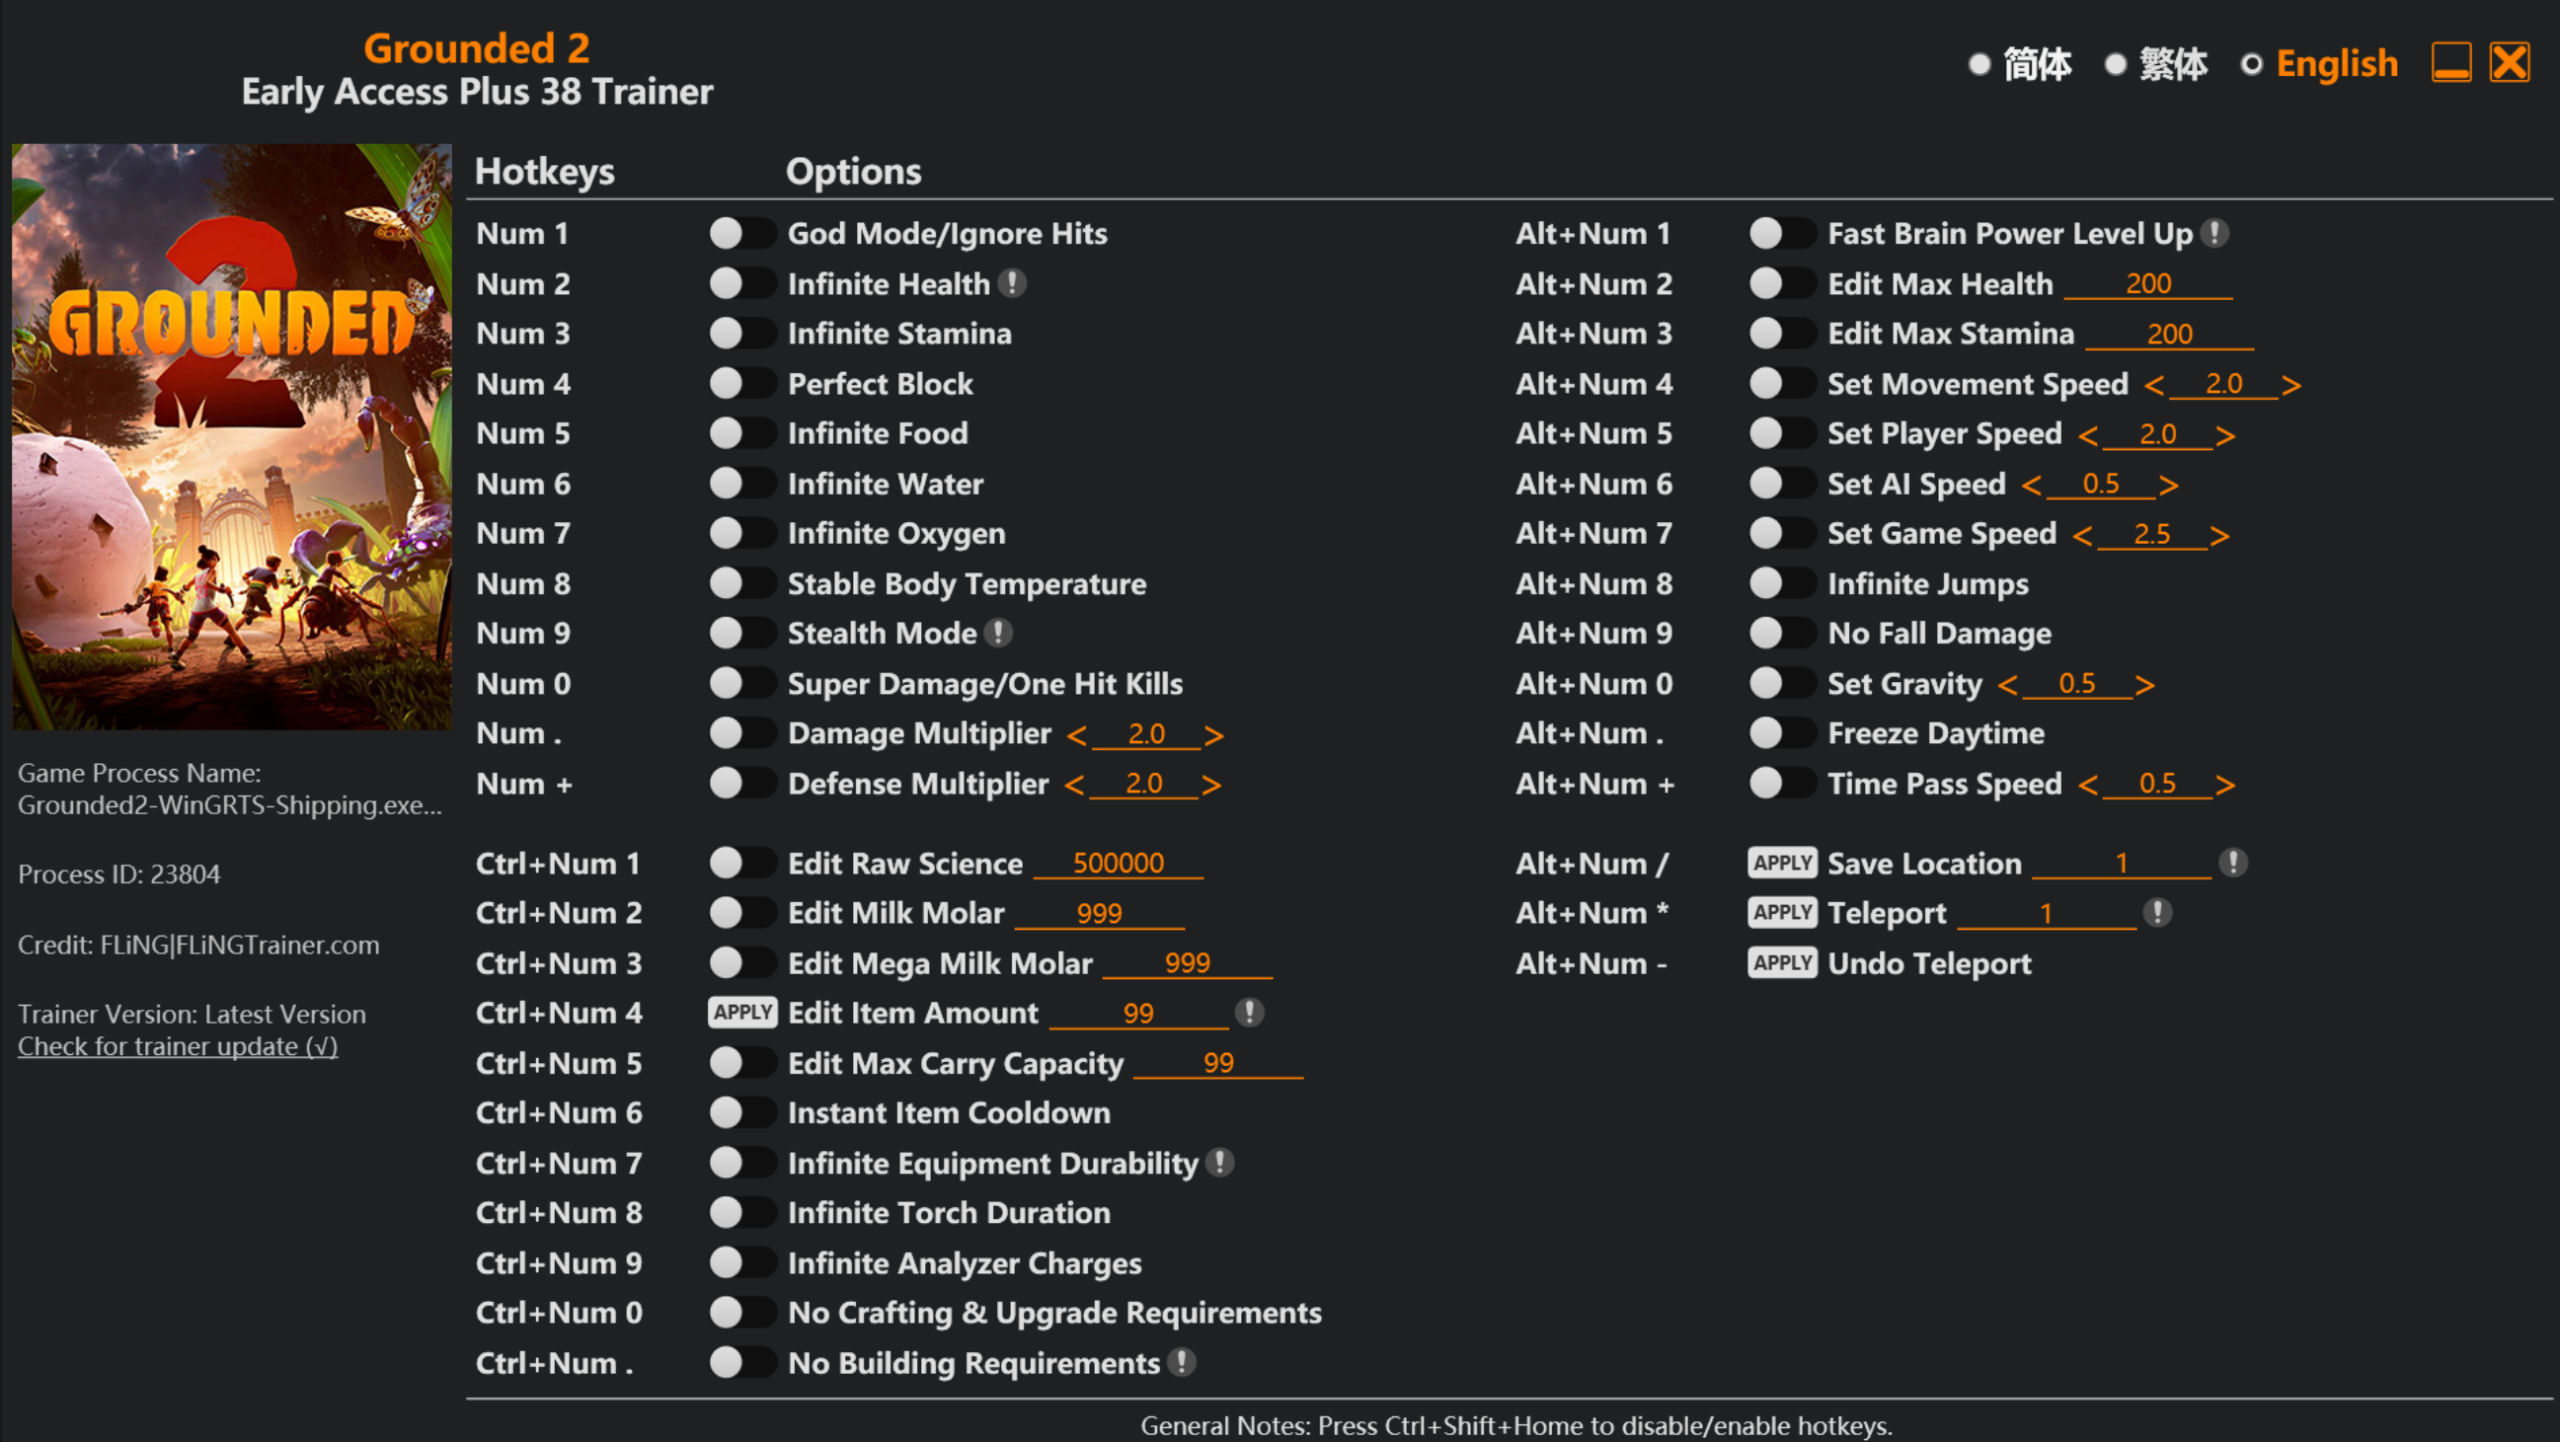Click the info icon next to Infinite Equipment Durability
The width and height of the screenshot is (2560, 1442).
(1219, 1162)
